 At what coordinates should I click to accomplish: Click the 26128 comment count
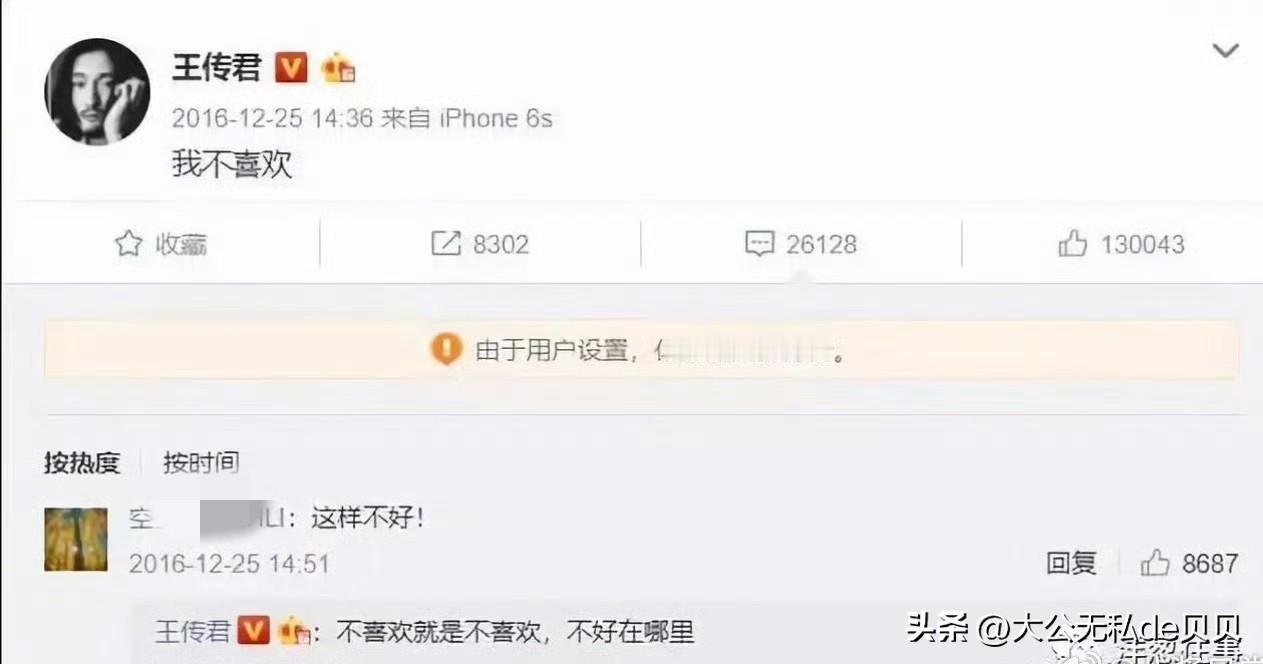pyautogui.click(x=821, y=244)
